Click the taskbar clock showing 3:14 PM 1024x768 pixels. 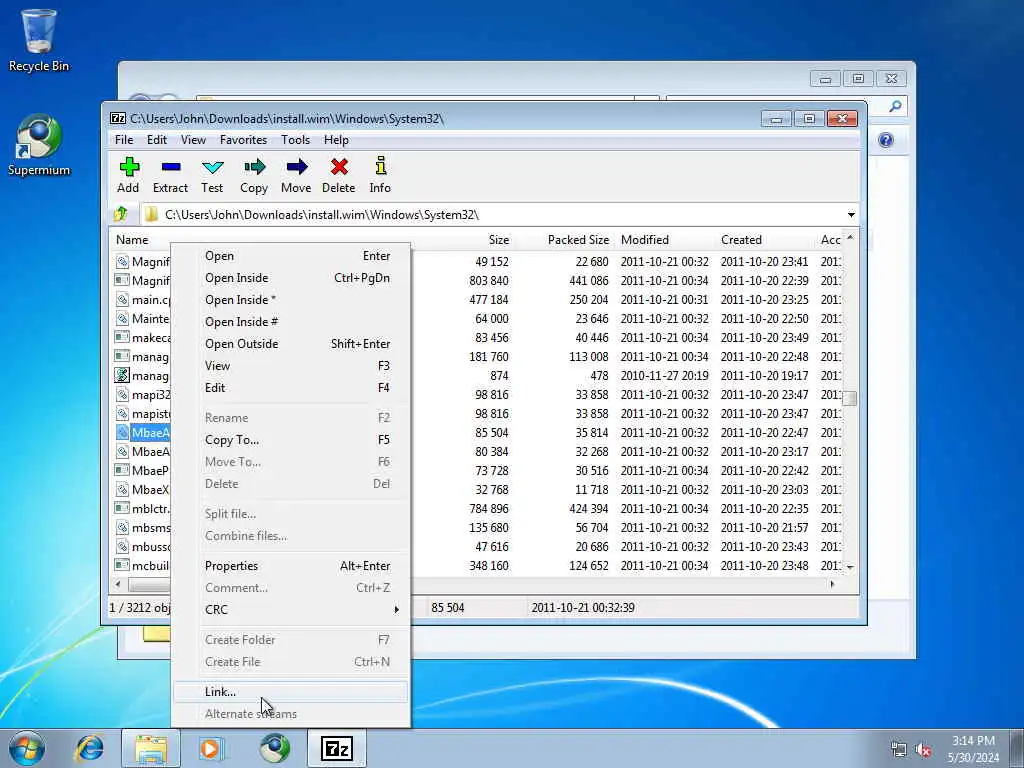(x=973, y=749)
